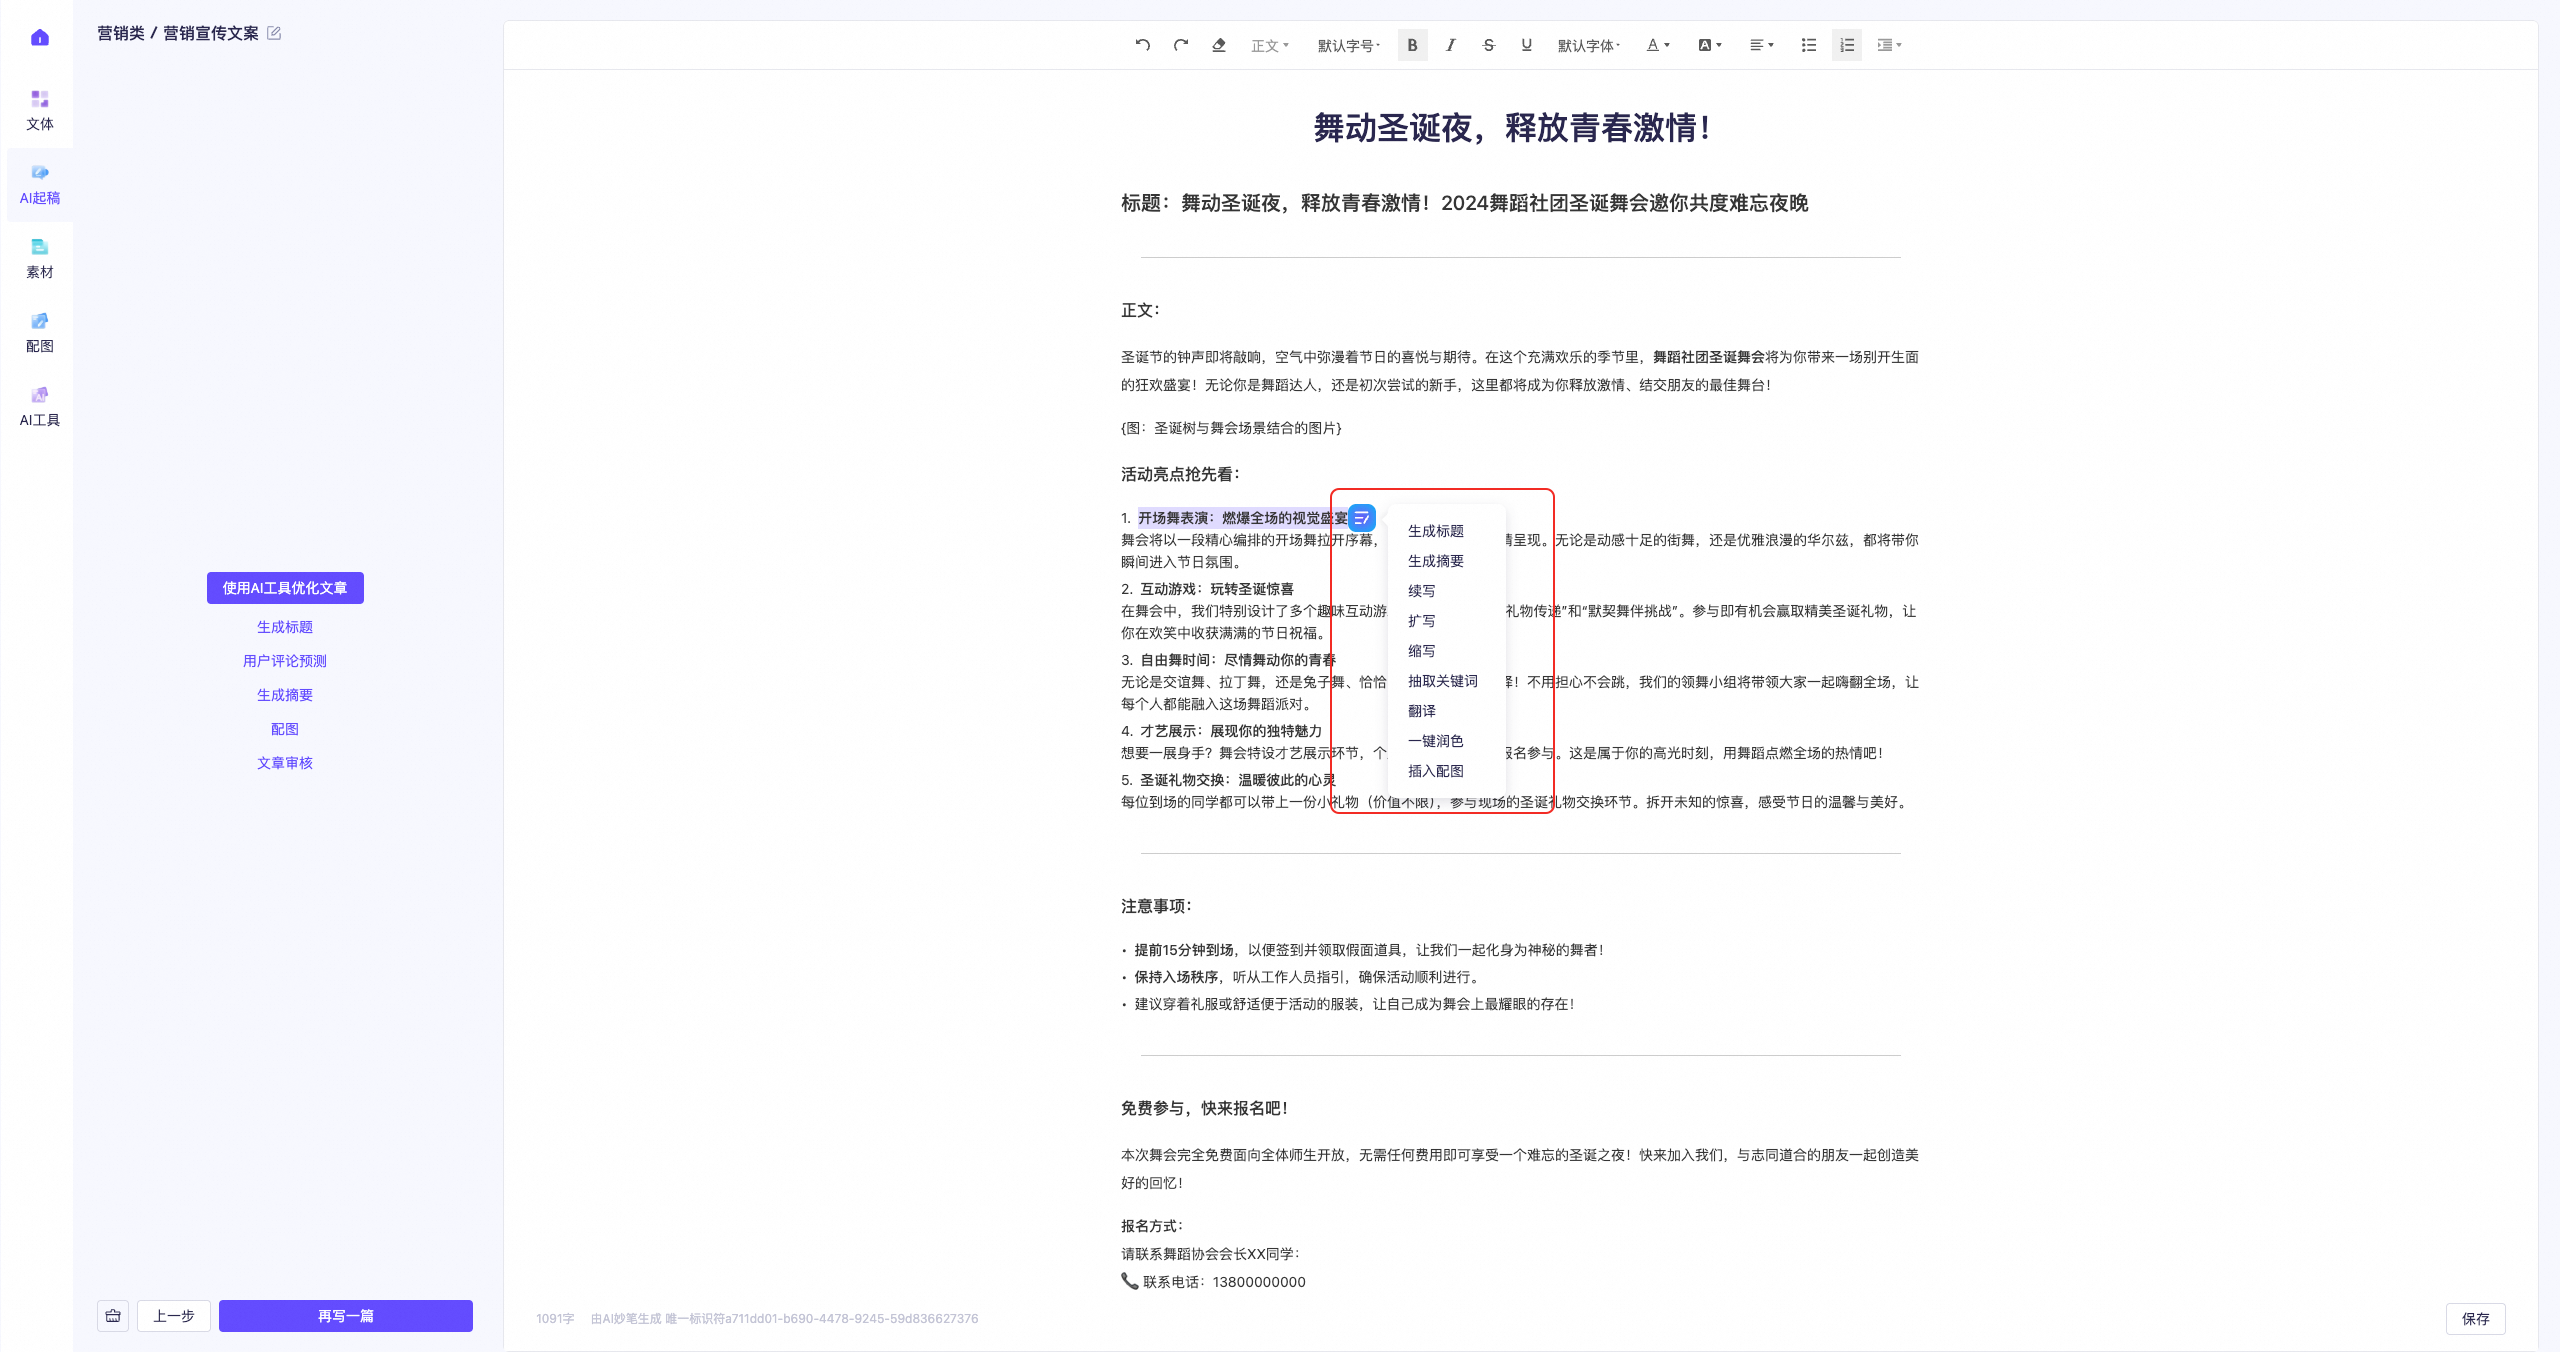This screenshot has height=1352, width=2560.
Task: Open the AI工具 sidebar panel
Action: pyautogui.click(x=40, y=407)
